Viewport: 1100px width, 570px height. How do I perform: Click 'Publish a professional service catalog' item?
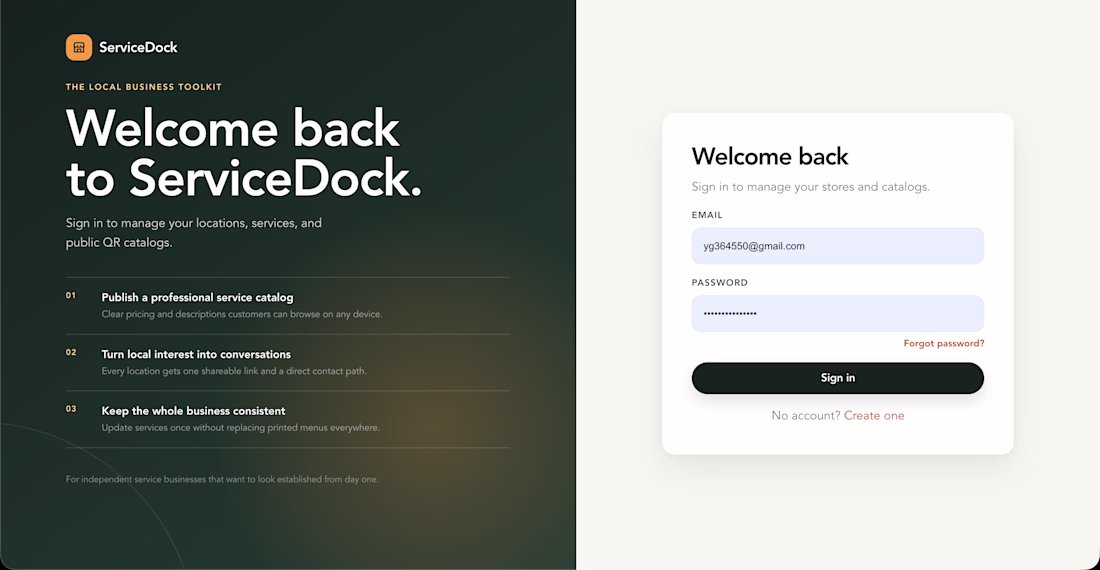pyautogui.click(x=197, y=297)
